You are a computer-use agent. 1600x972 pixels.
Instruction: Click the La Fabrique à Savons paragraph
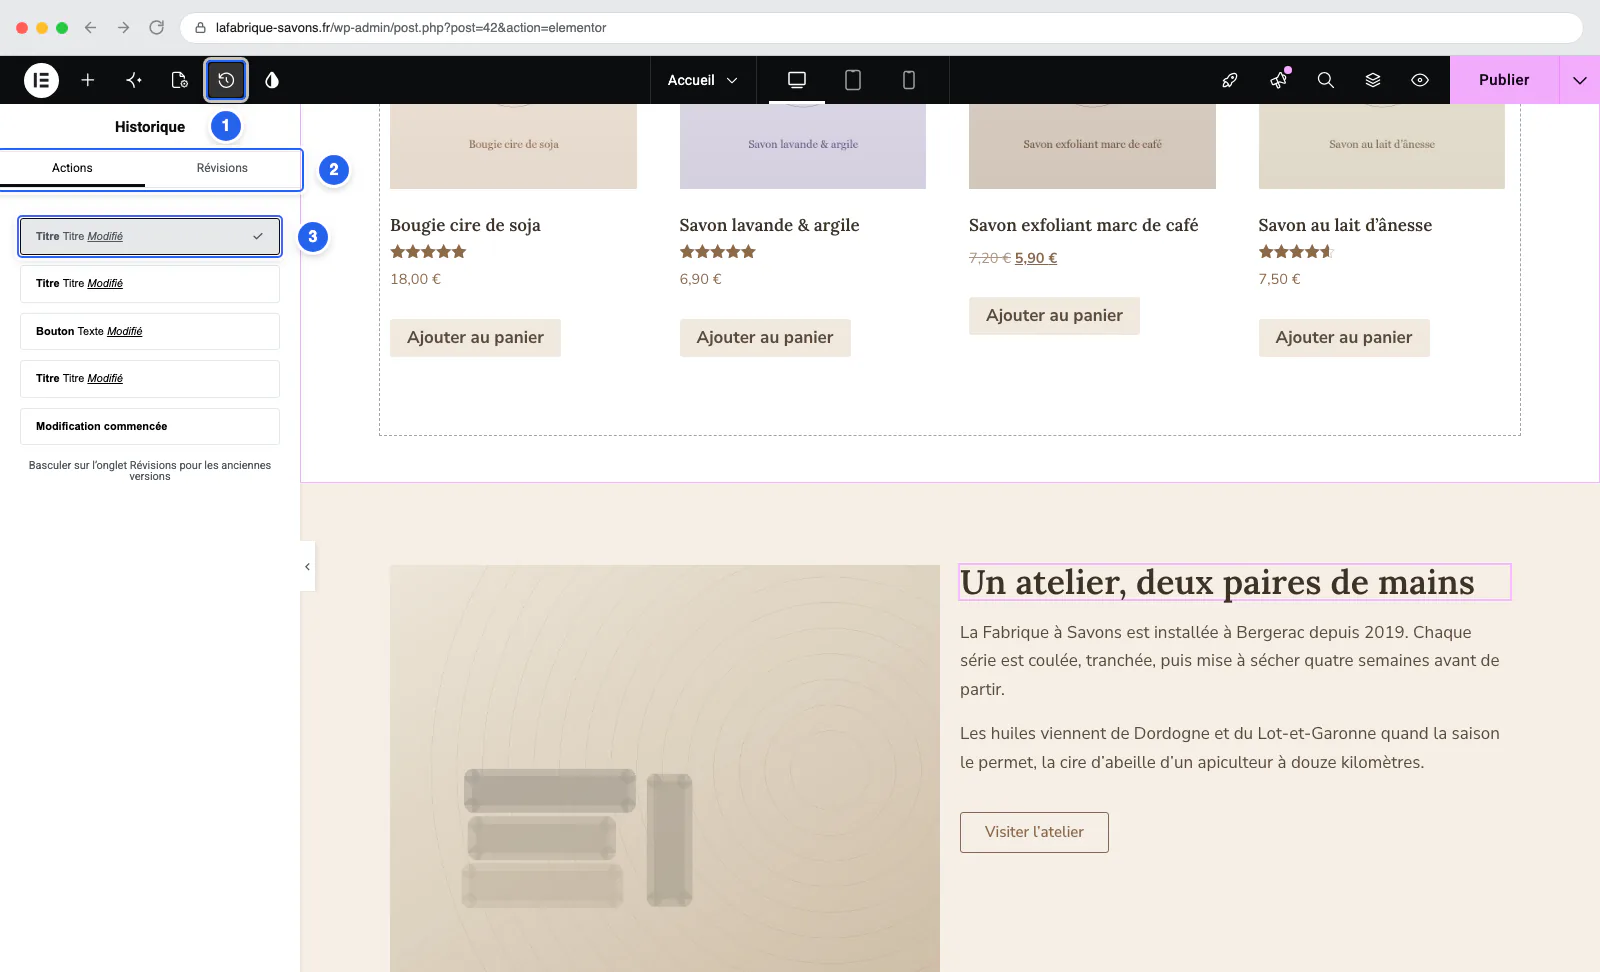point(1230,661)
